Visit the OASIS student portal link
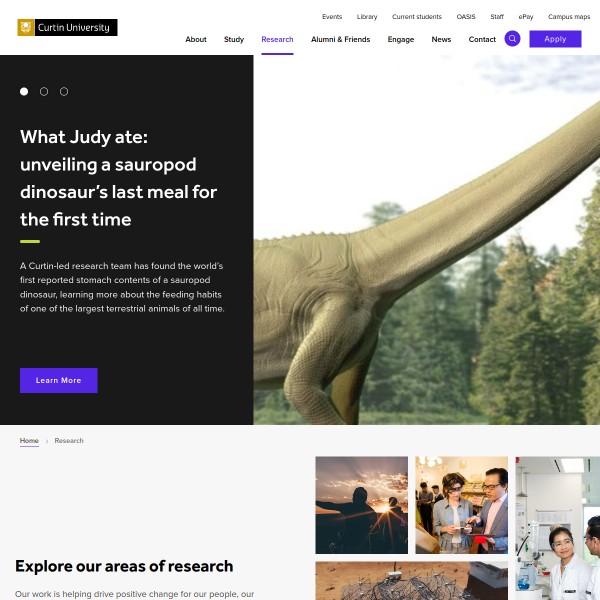This screenshot has width=600, height=600. pyautogui.click(x=466, y=17)
